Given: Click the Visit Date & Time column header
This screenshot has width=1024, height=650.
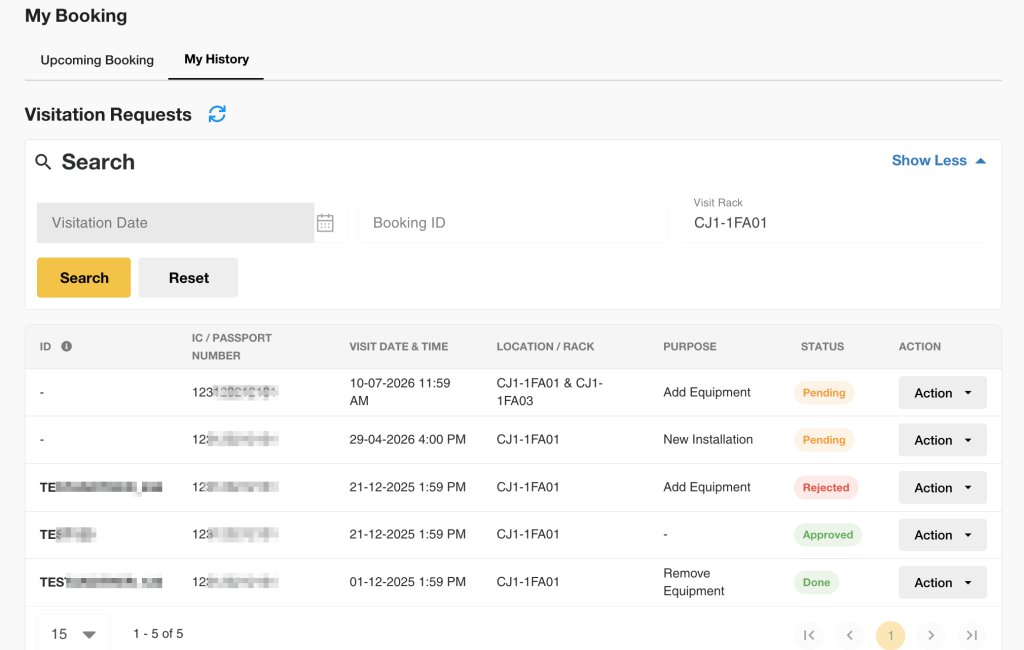Looking at the screenshot, I should pos(398,346).
